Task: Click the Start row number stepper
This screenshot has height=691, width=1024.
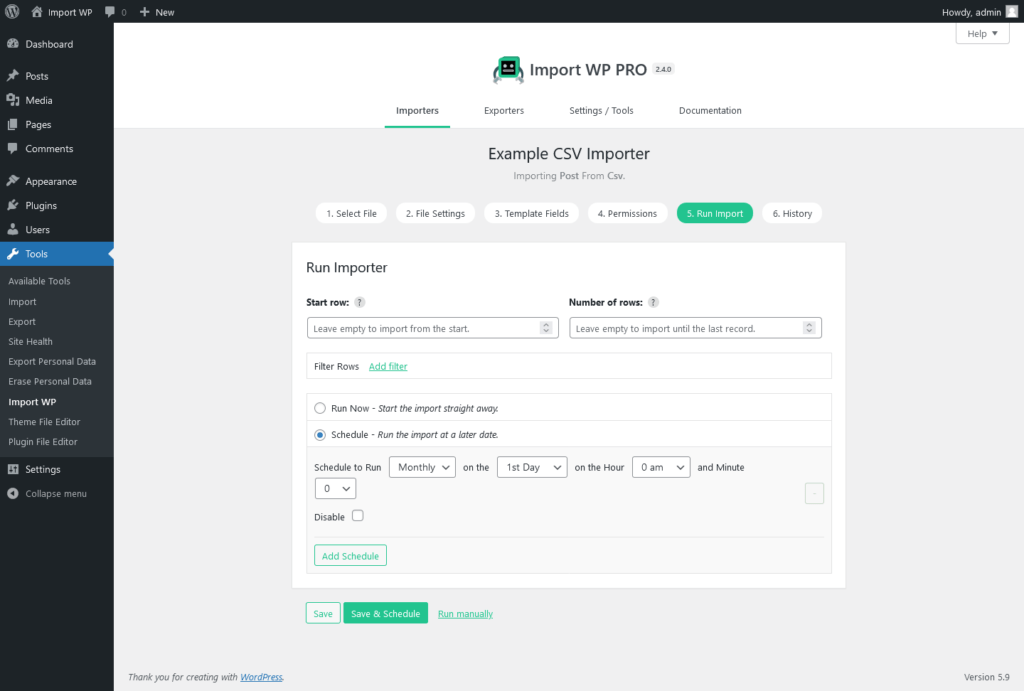Action: [x=546, y=328]
